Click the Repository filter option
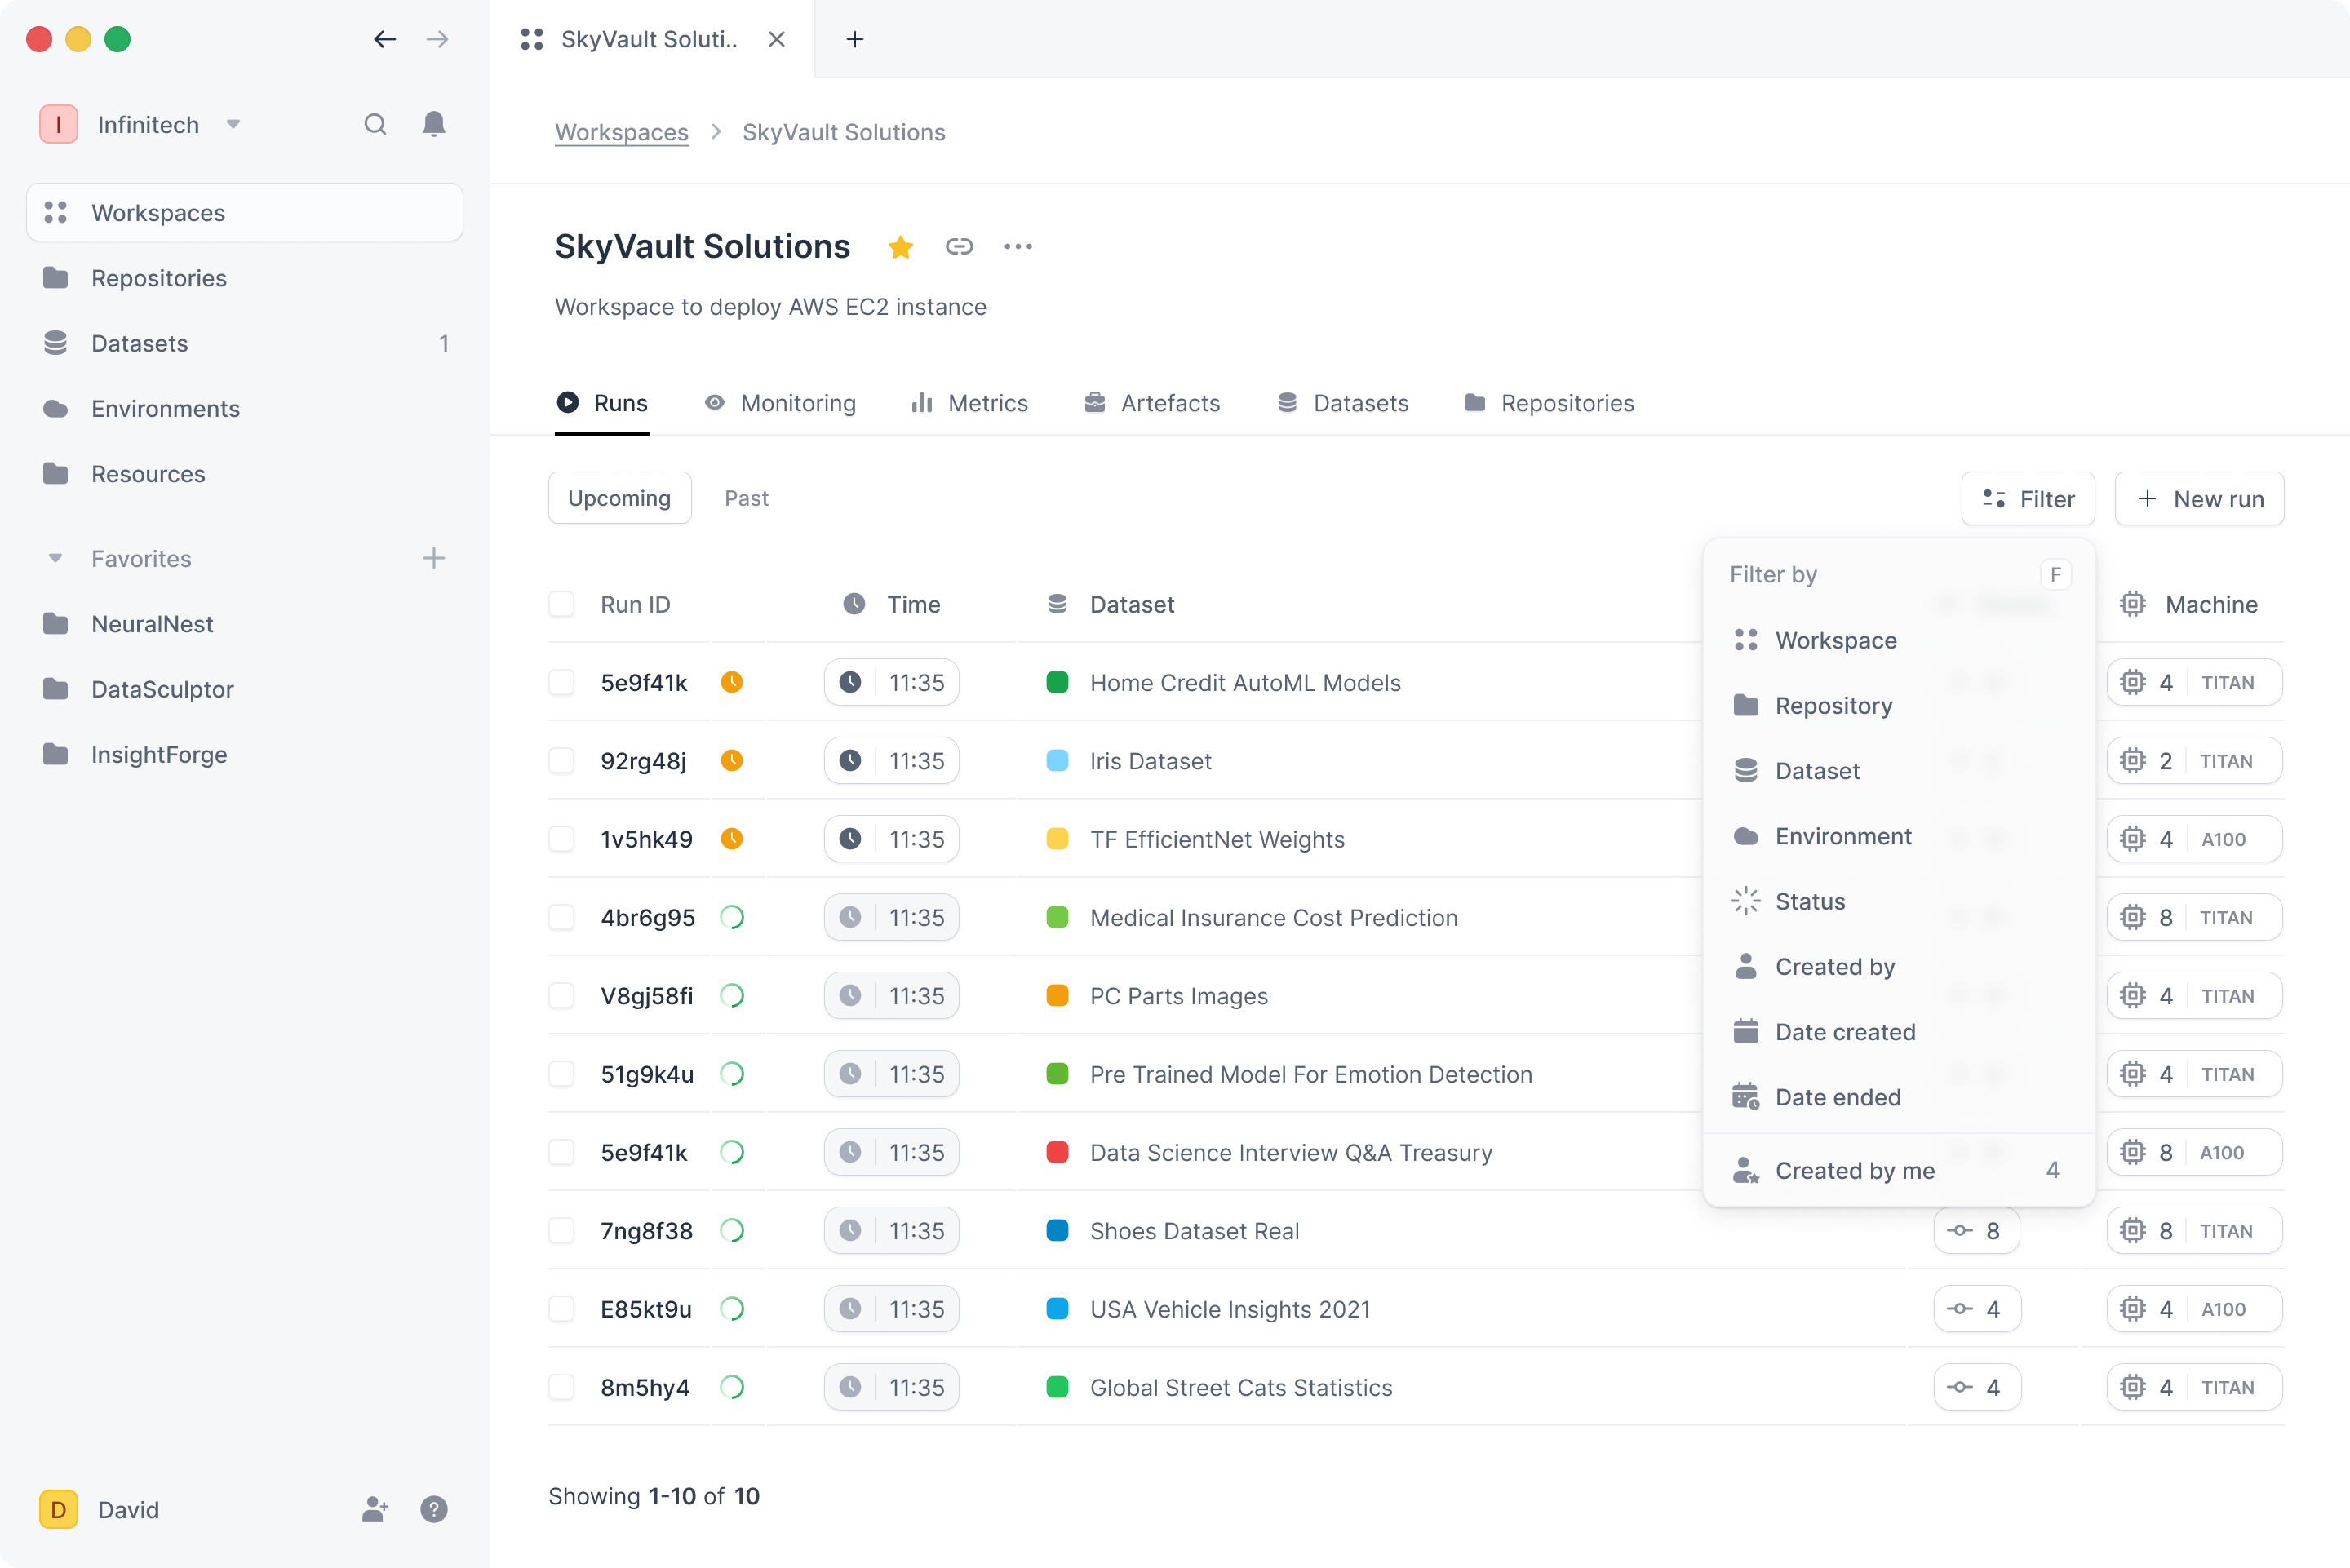The width and height of the screenshot is (2350, 1568). point(1898,705)
